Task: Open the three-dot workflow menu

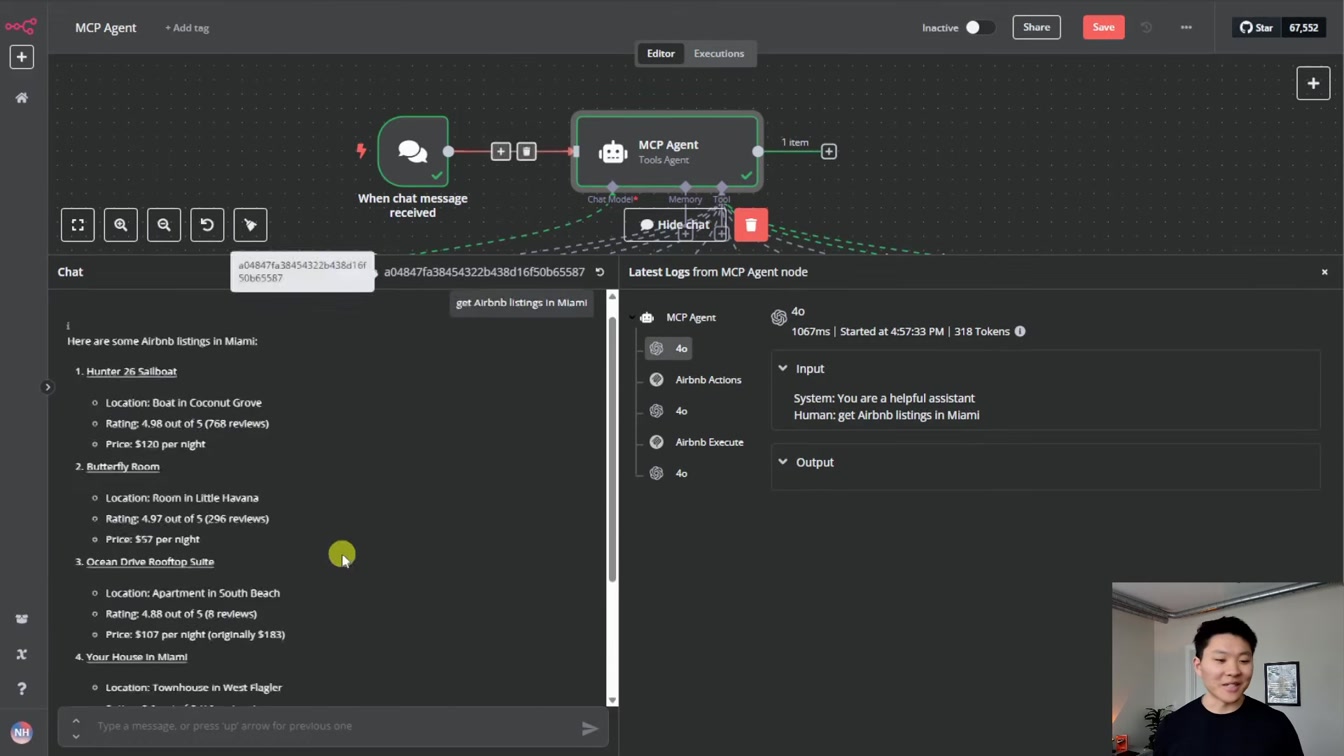Action: tap(1186, 28)
